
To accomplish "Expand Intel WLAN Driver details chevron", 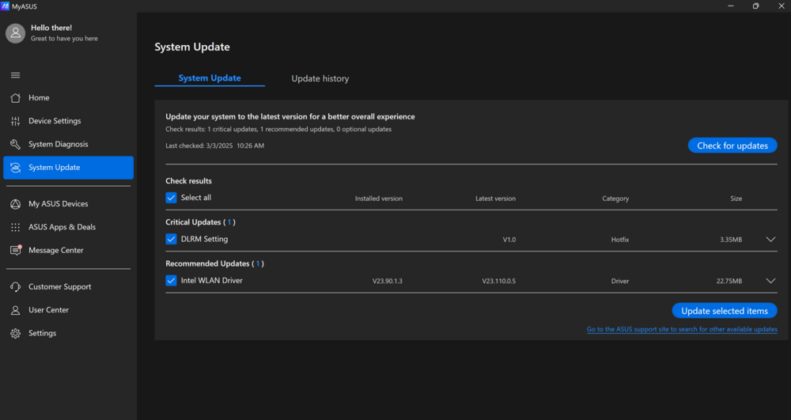I will 770,281.
